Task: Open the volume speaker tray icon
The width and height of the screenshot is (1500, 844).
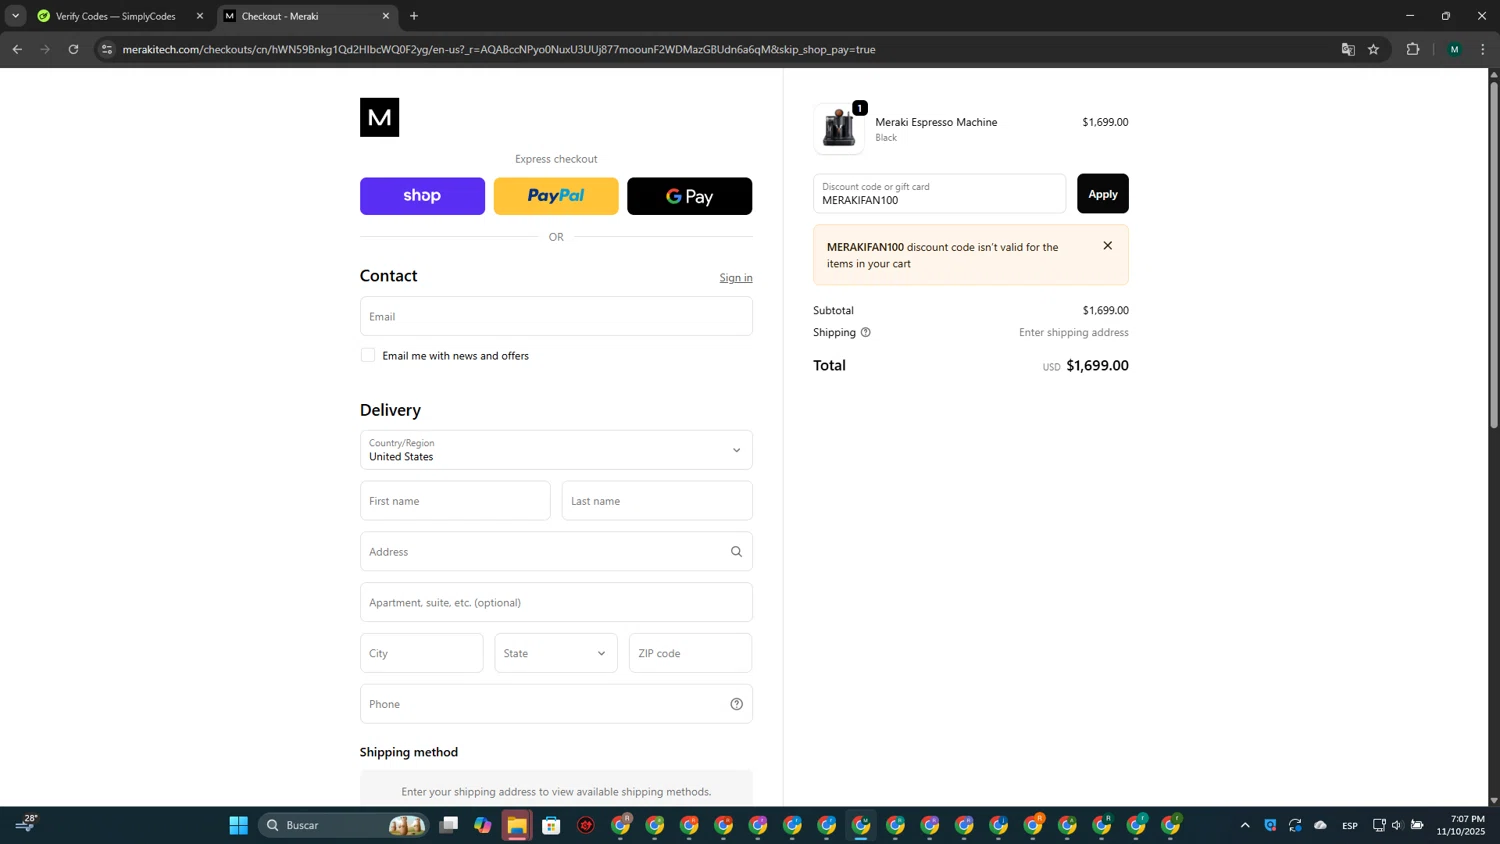Action: pyautogui.click(x=1397, y=825)
